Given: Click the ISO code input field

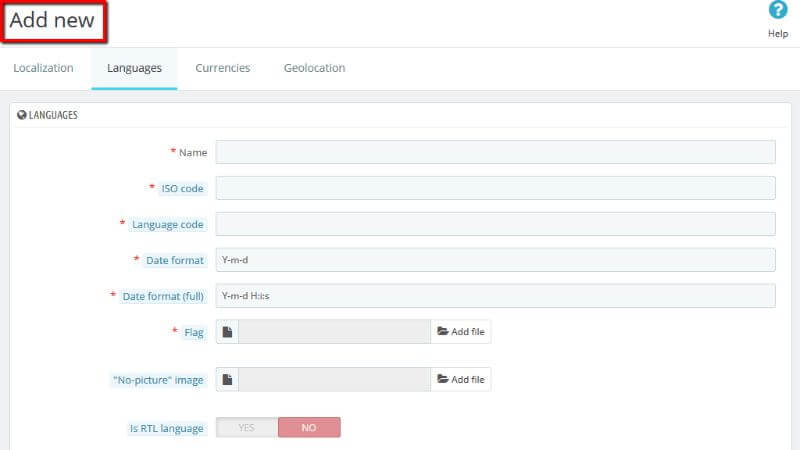Looking at the screenshot, I should pos(495,188).
